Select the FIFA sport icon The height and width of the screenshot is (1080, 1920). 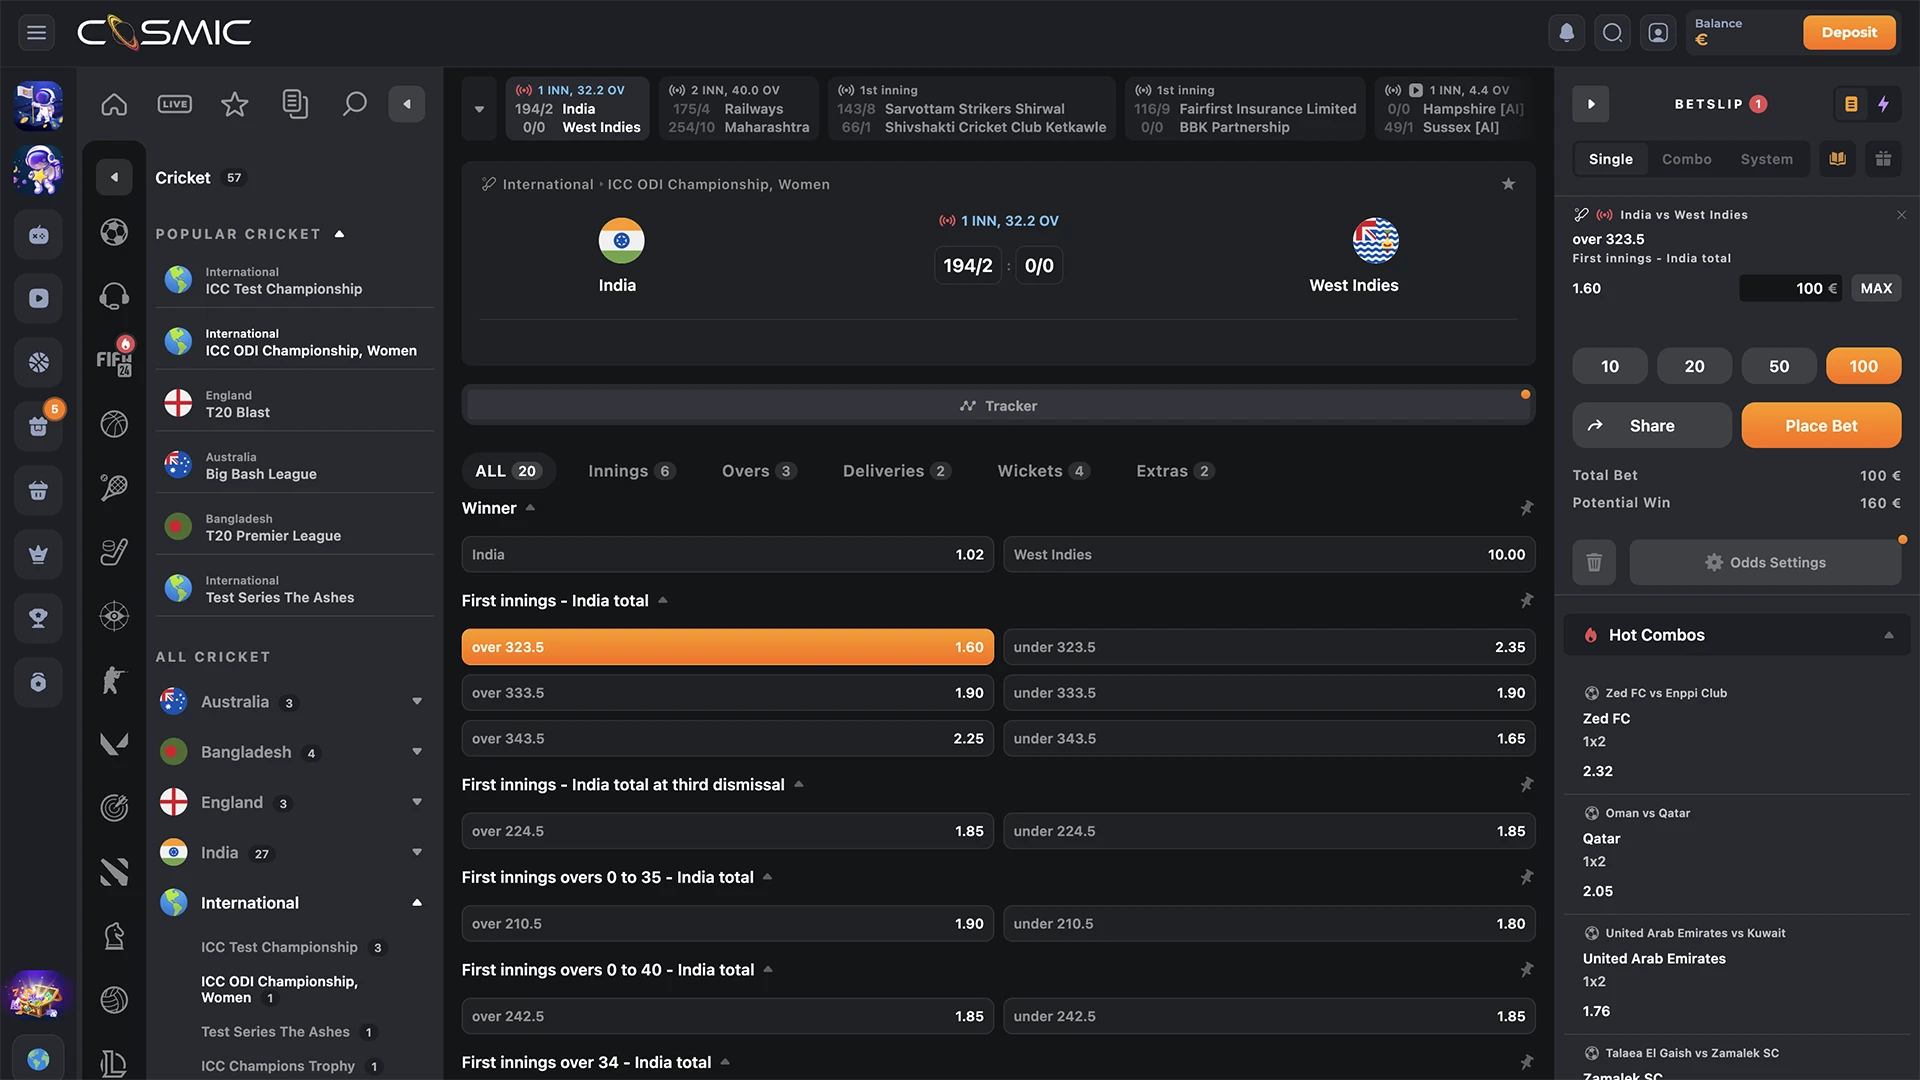[x=114, y=359]
